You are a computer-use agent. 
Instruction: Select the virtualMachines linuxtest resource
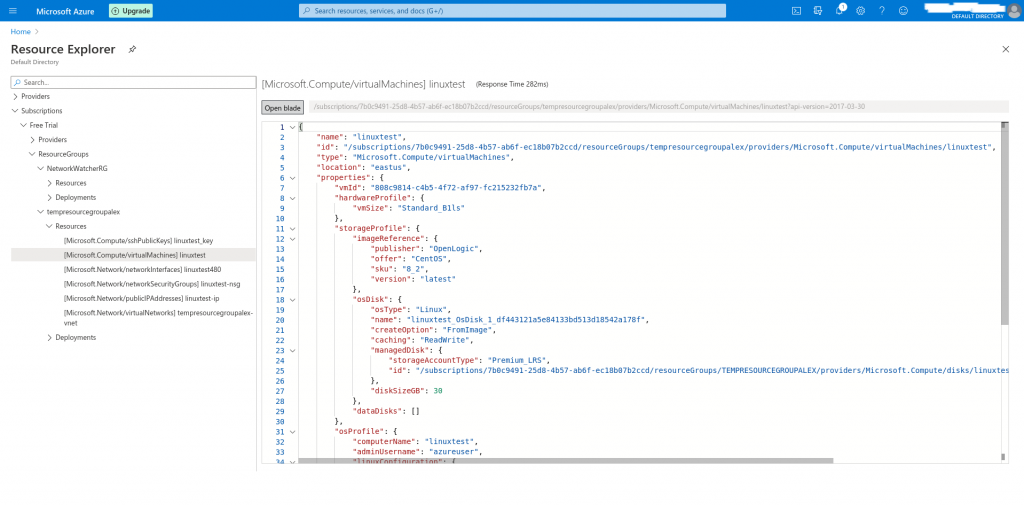133,255
